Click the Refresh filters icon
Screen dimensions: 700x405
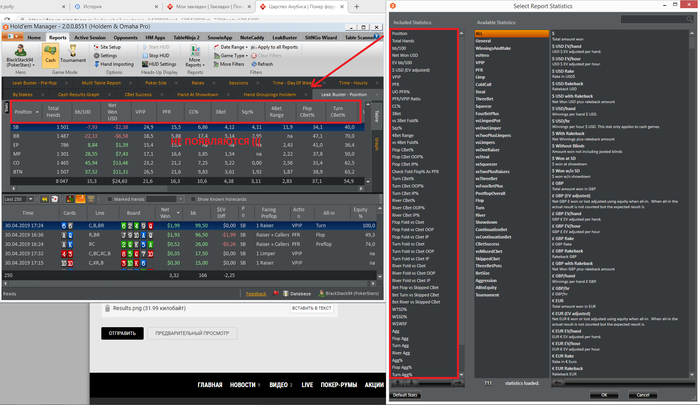254,64
